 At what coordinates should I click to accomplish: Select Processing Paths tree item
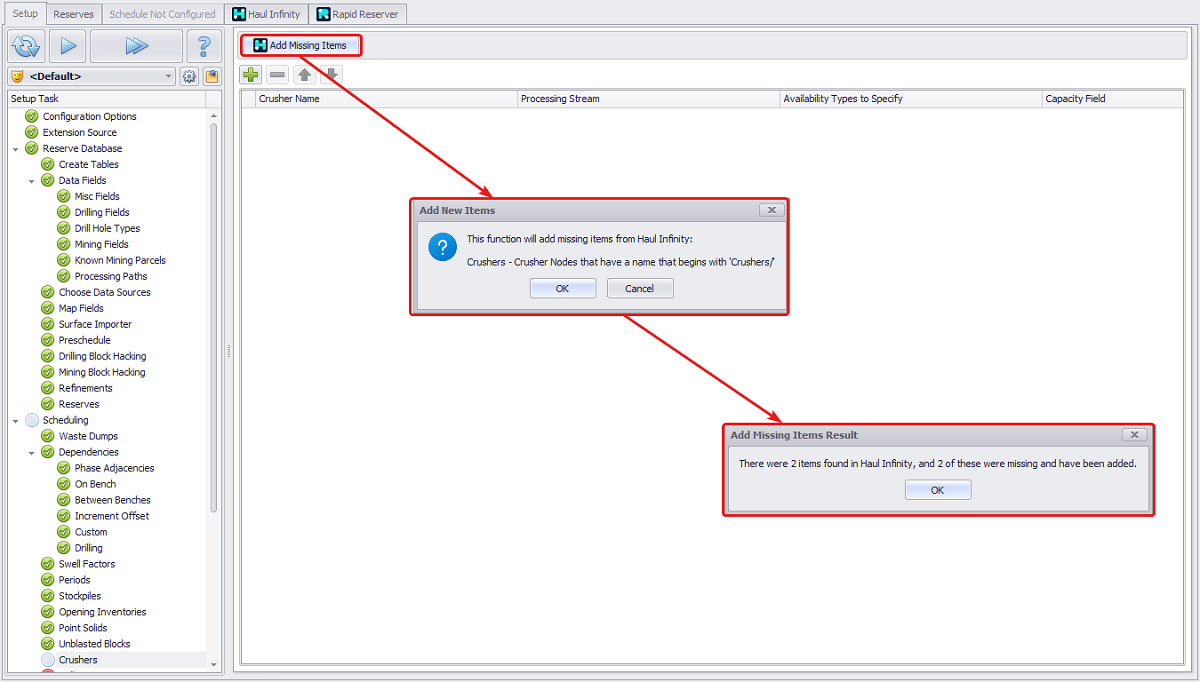111,276
